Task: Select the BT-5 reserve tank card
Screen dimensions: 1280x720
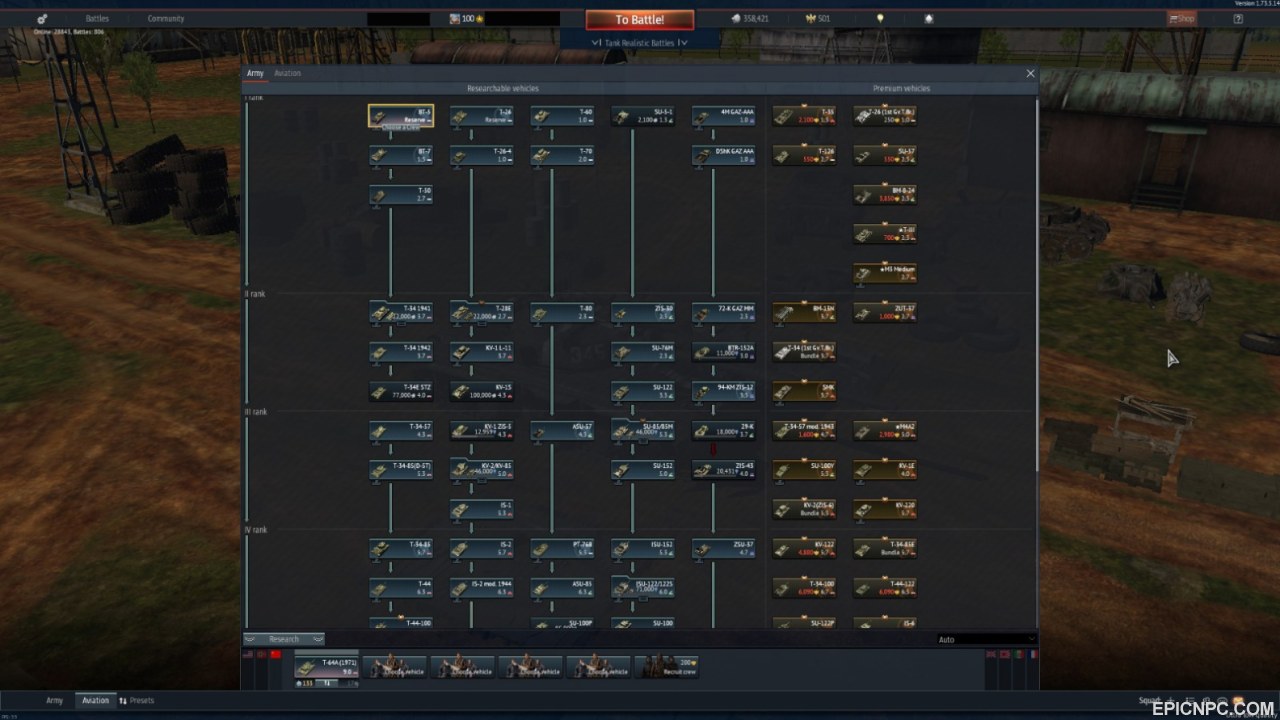Action: click(x=401, y=116)
